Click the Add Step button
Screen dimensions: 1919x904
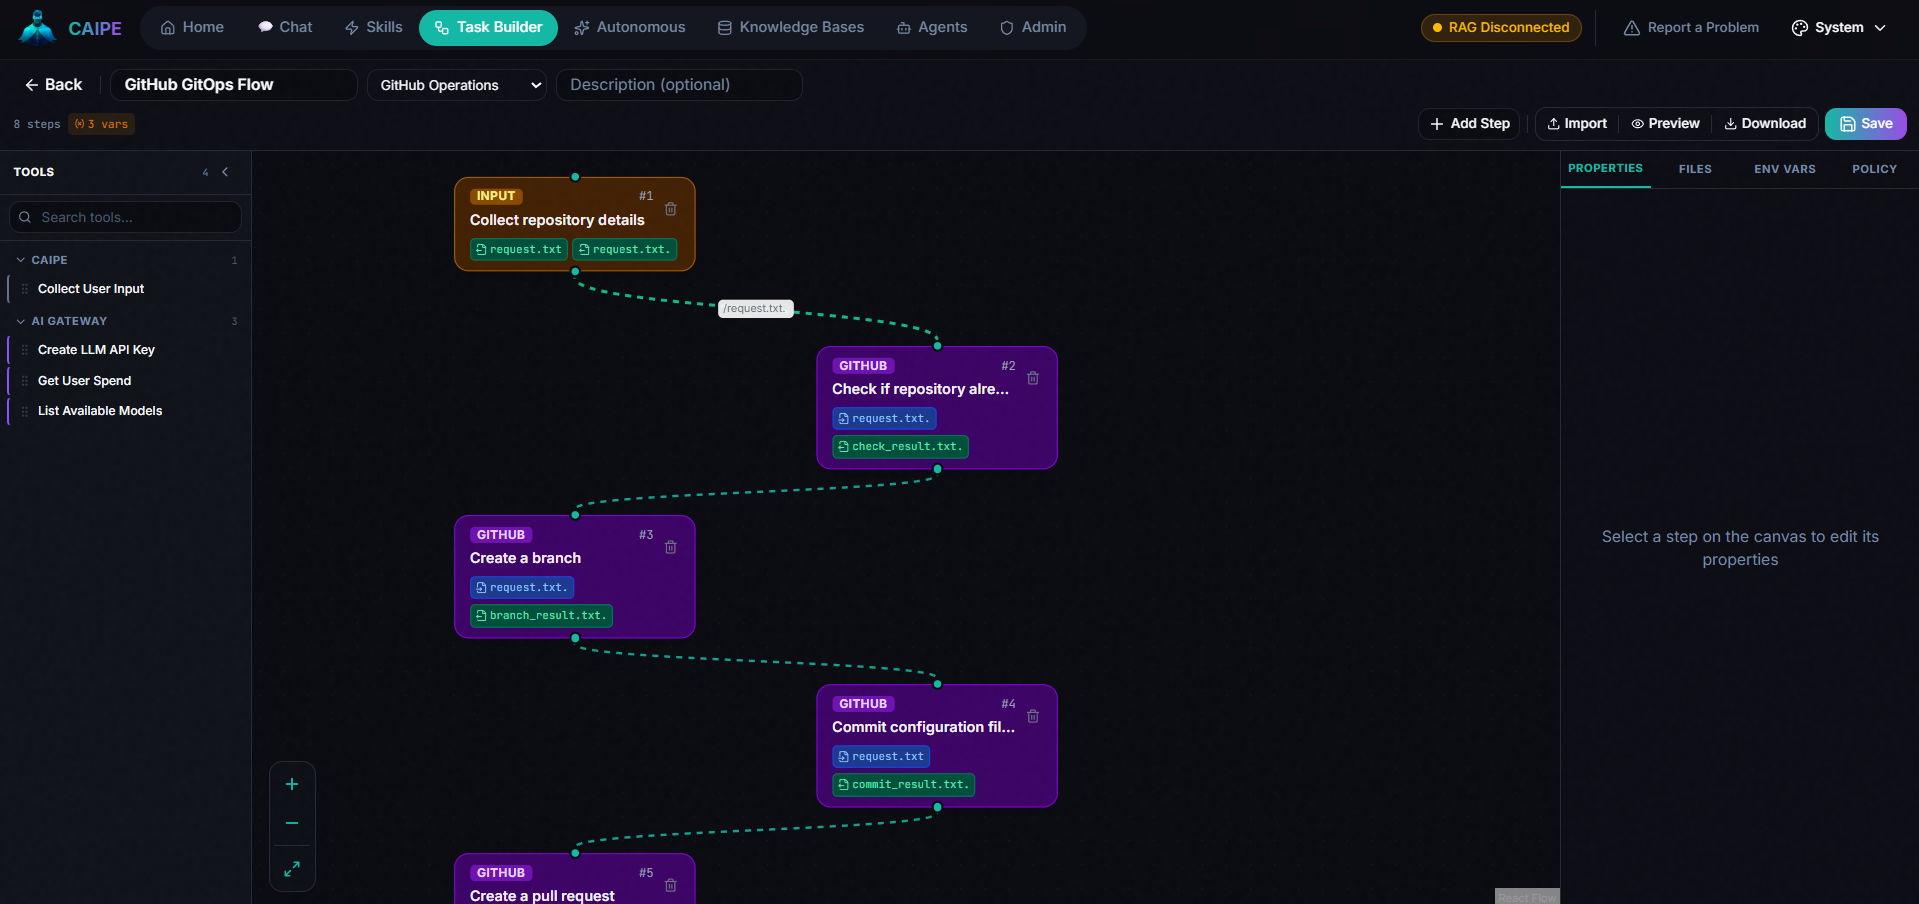1468,123
